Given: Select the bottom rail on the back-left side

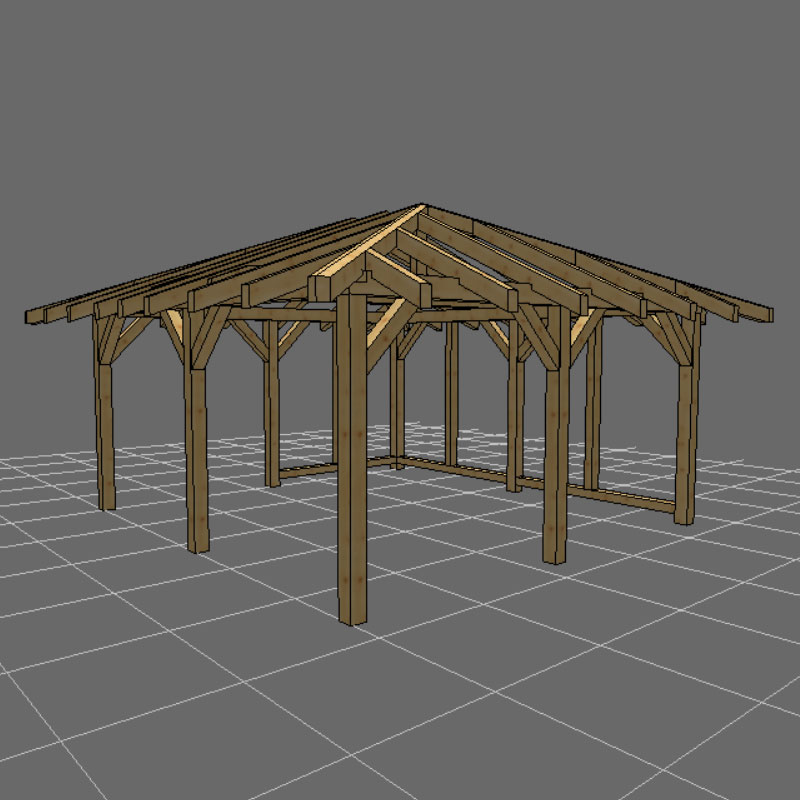Looking at the screenshot, I should coord(320,468).
